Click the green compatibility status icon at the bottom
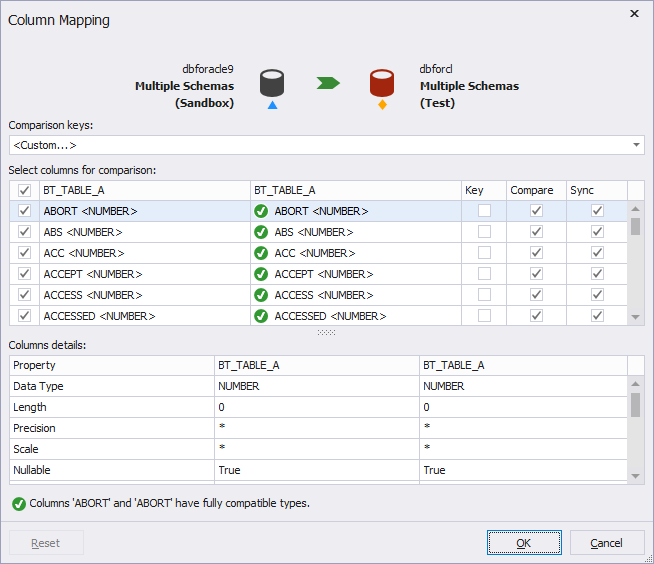Image resolution: width=654 pixels, height=564 pixels. (19, 504)
